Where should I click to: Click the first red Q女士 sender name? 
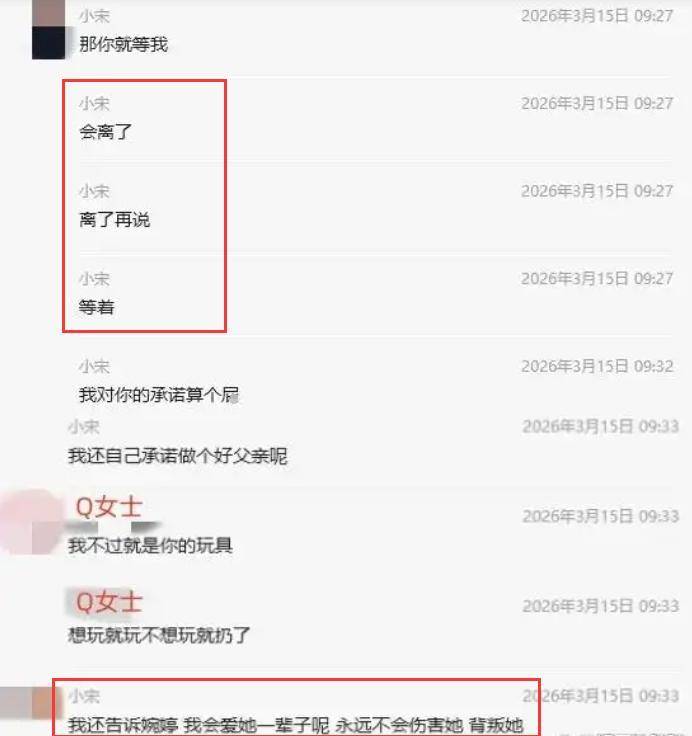[109, 507]
